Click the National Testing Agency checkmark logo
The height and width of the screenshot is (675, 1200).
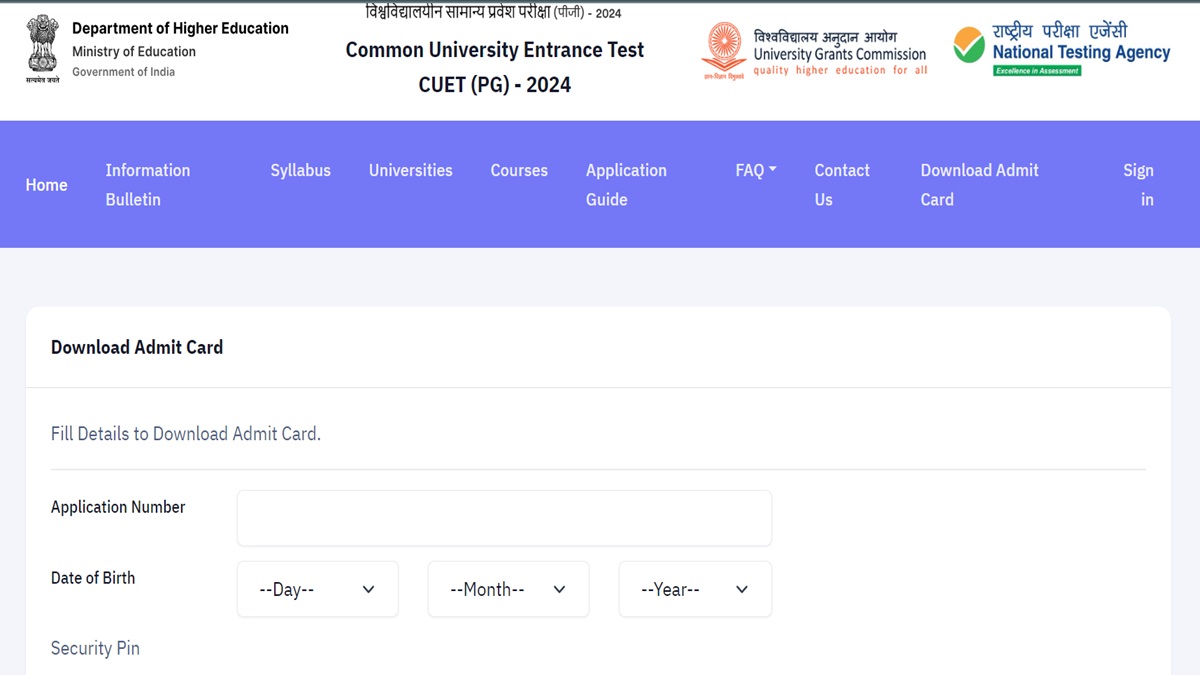click(x=969, y=45)
